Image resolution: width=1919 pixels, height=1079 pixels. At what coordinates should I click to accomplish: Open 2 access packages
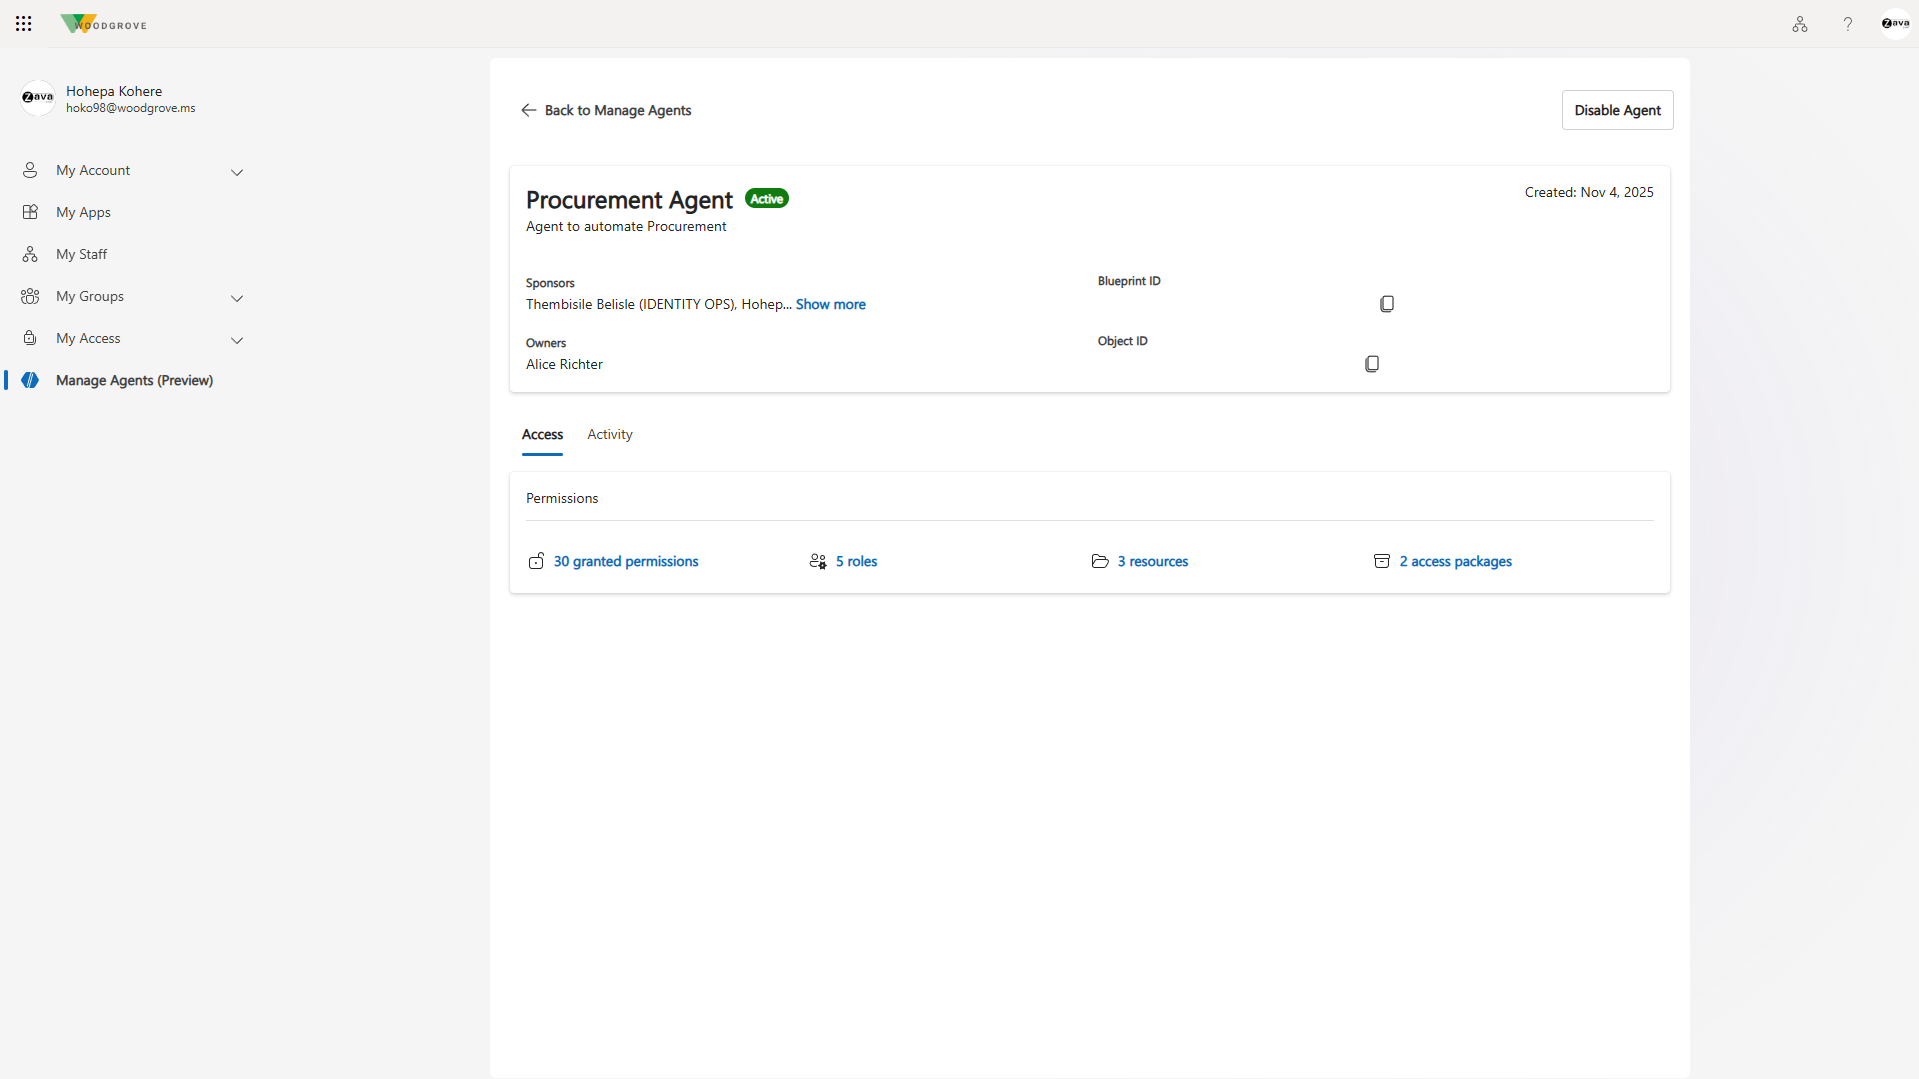tap(1455, 561)
